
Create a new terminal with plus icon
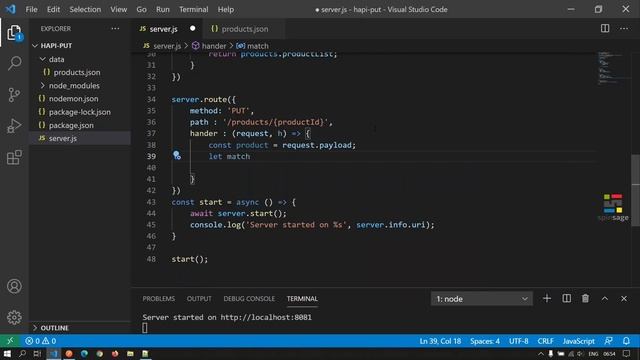click(547, 298)
